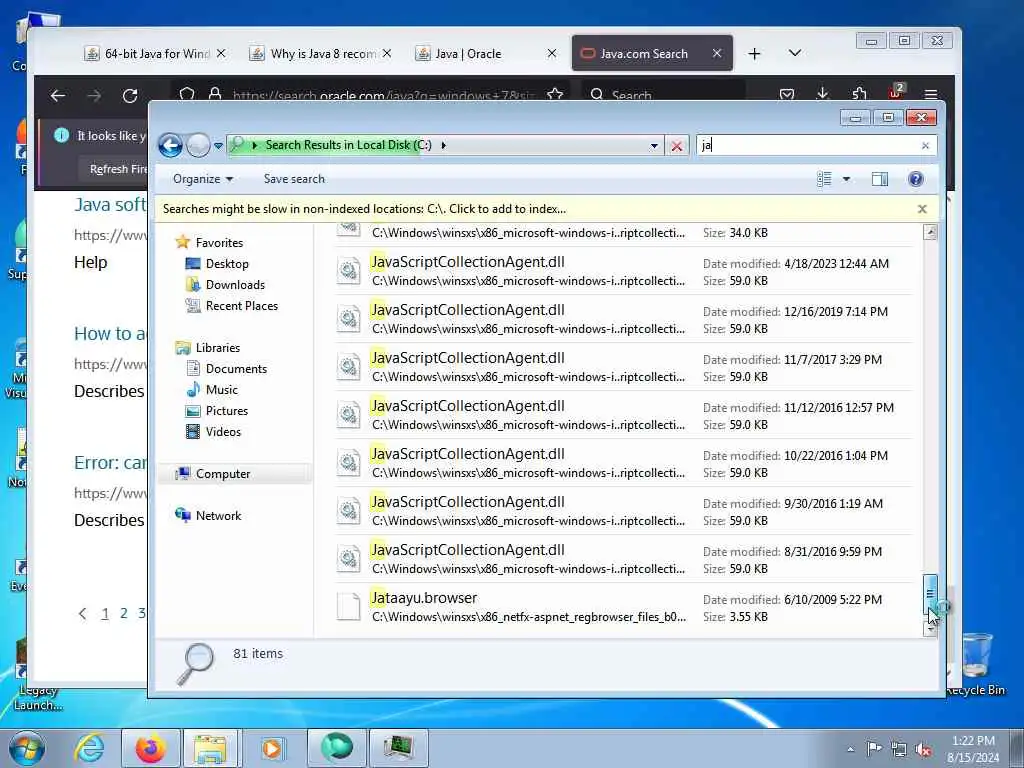1024x768 pixels.
Task: Click the scrollbar up arrow in results
Action: (930, 232)
